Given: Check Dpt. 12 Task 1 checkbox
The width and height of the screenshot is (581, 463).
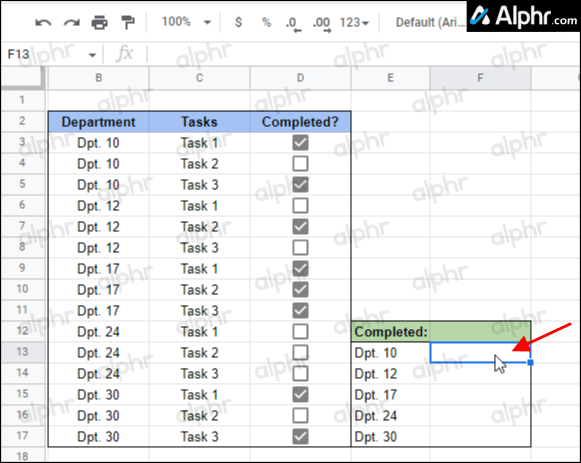Looking at the screenshot, I should coord(300,206).
